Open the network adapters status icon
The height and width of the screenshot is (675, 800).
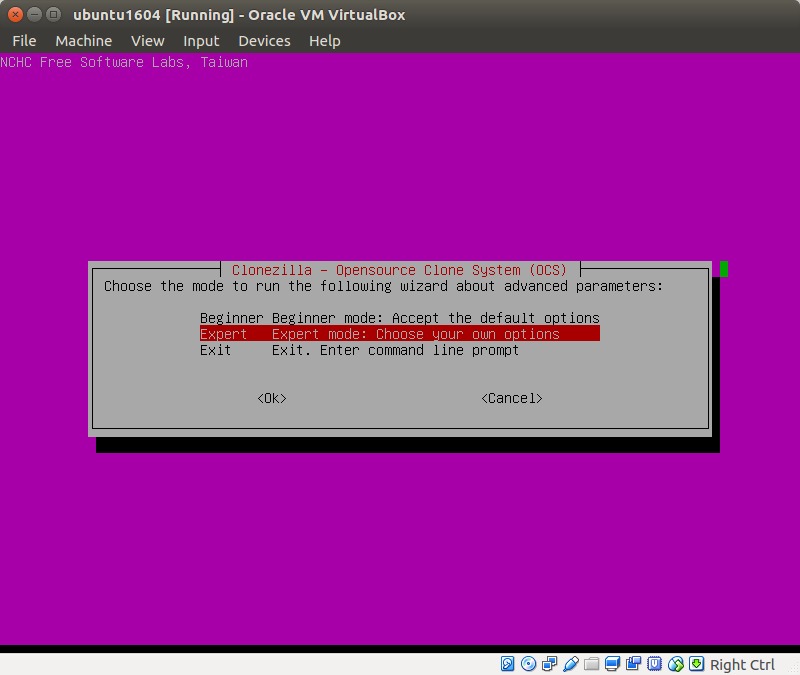[x=550, y=664]
